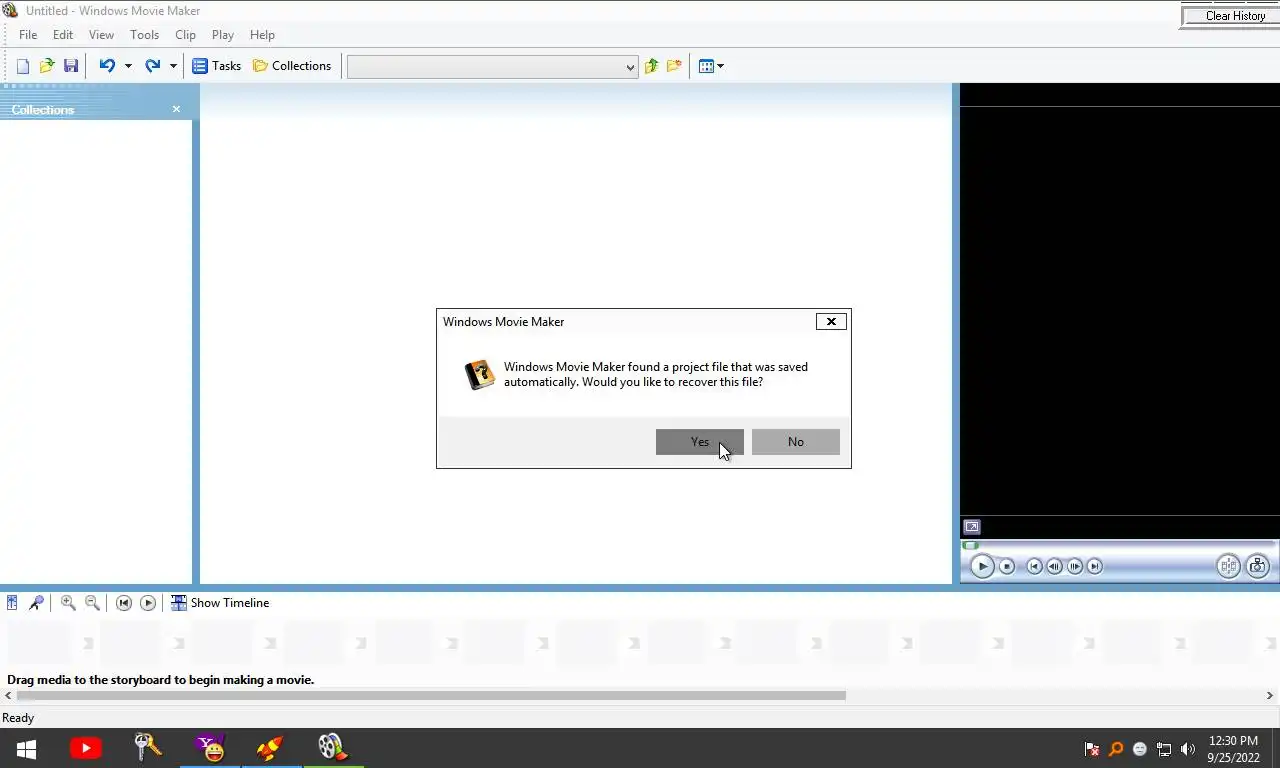Open the Windows Start menu
Image resolution: width=1280 pixels, height=768 pixels.
[26, 748]
